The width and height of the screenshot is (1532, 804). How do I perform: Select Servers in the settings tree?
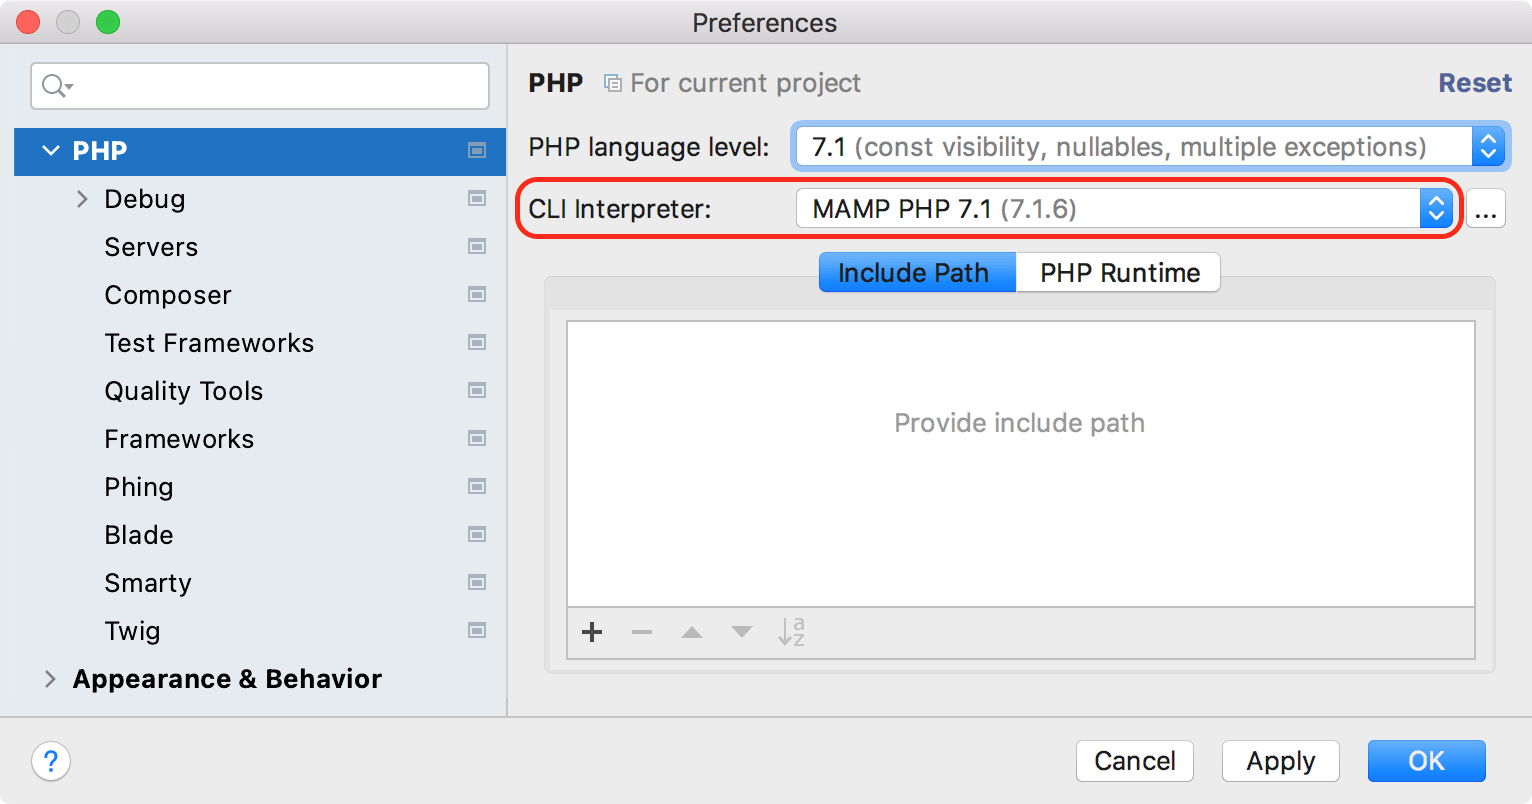pos(151,247)
